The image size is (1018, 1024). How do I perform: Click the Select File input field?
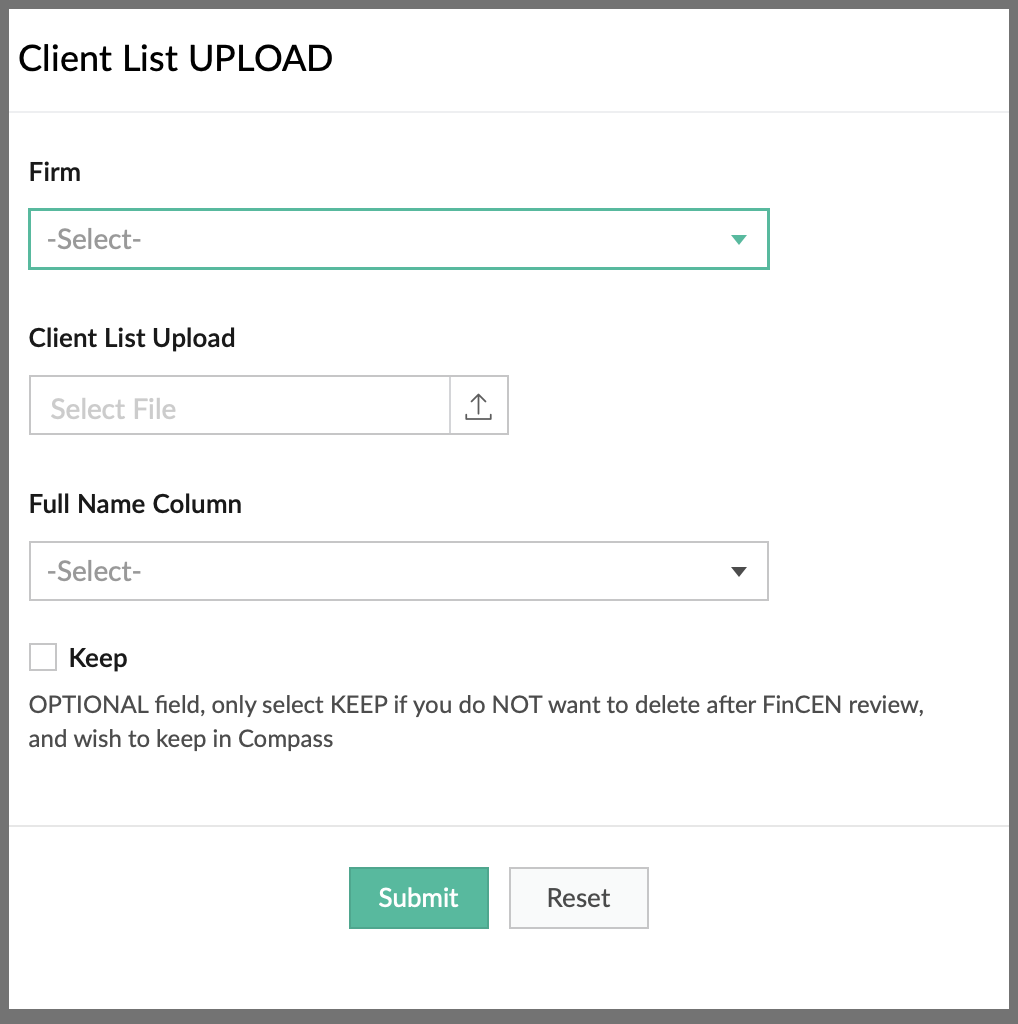pos(240,406)
